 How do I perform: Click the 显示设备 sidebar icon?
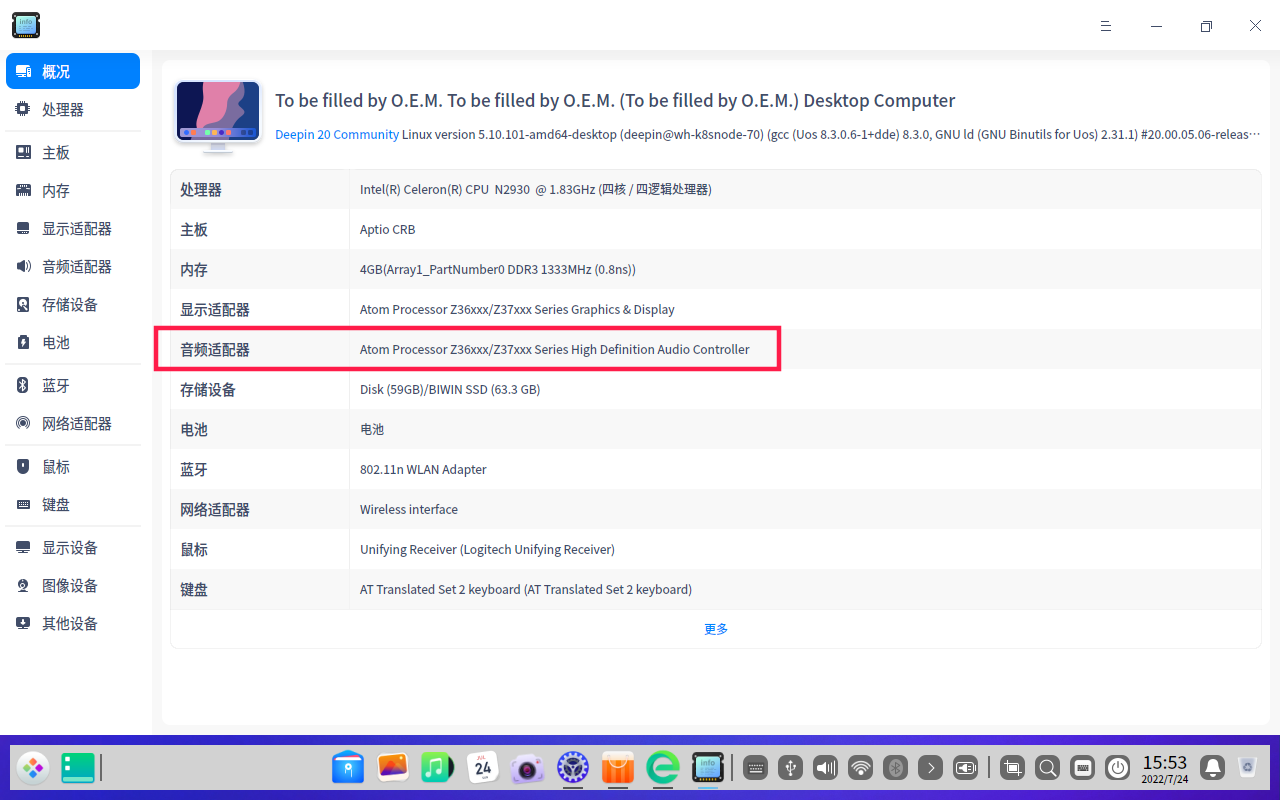tap(23, 547)
